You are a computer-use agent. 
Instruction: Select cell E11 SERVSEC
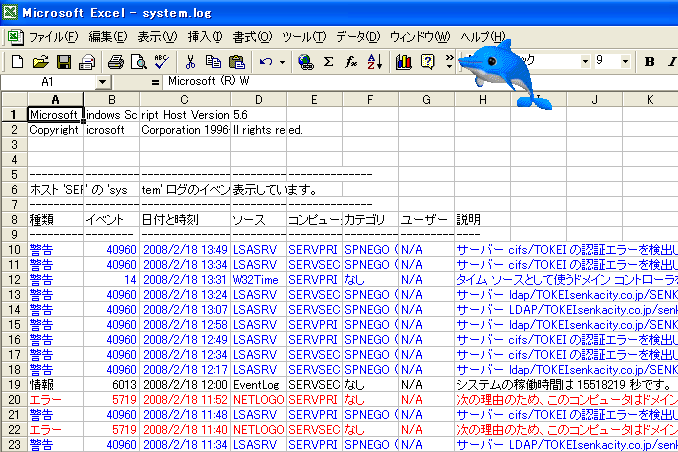pos(314,265)
